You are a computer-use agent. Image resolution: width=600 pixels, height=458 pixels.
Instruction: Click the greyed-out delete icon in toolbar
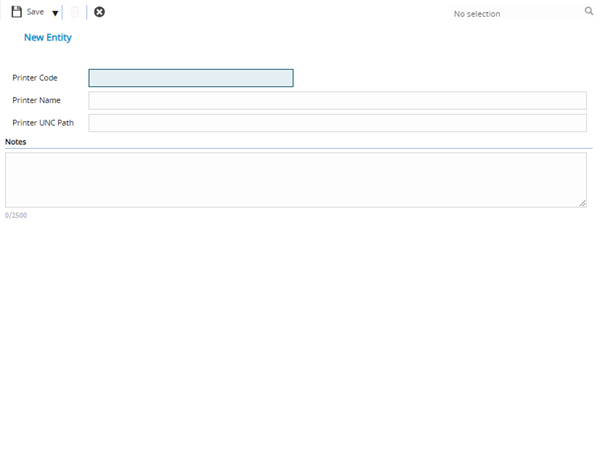pos(74,12)
